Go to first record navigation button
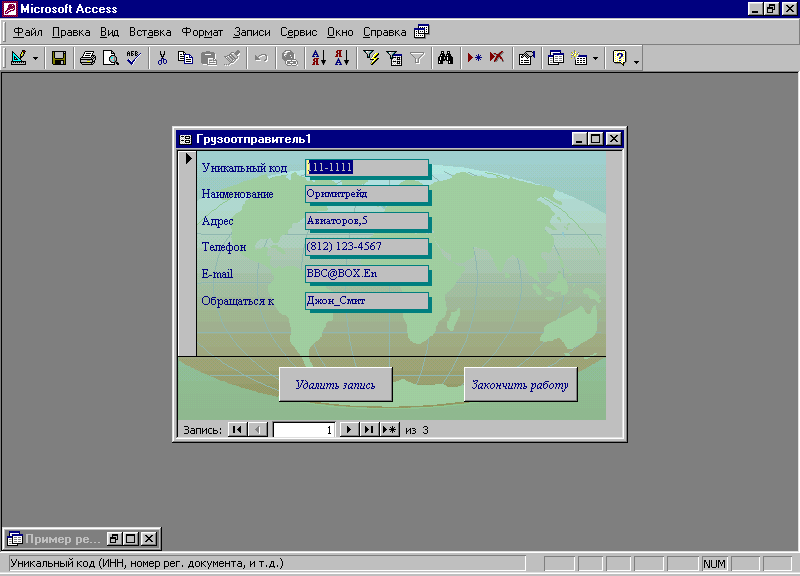The height and width of the screenshot is (576, 800). [237, 430]
